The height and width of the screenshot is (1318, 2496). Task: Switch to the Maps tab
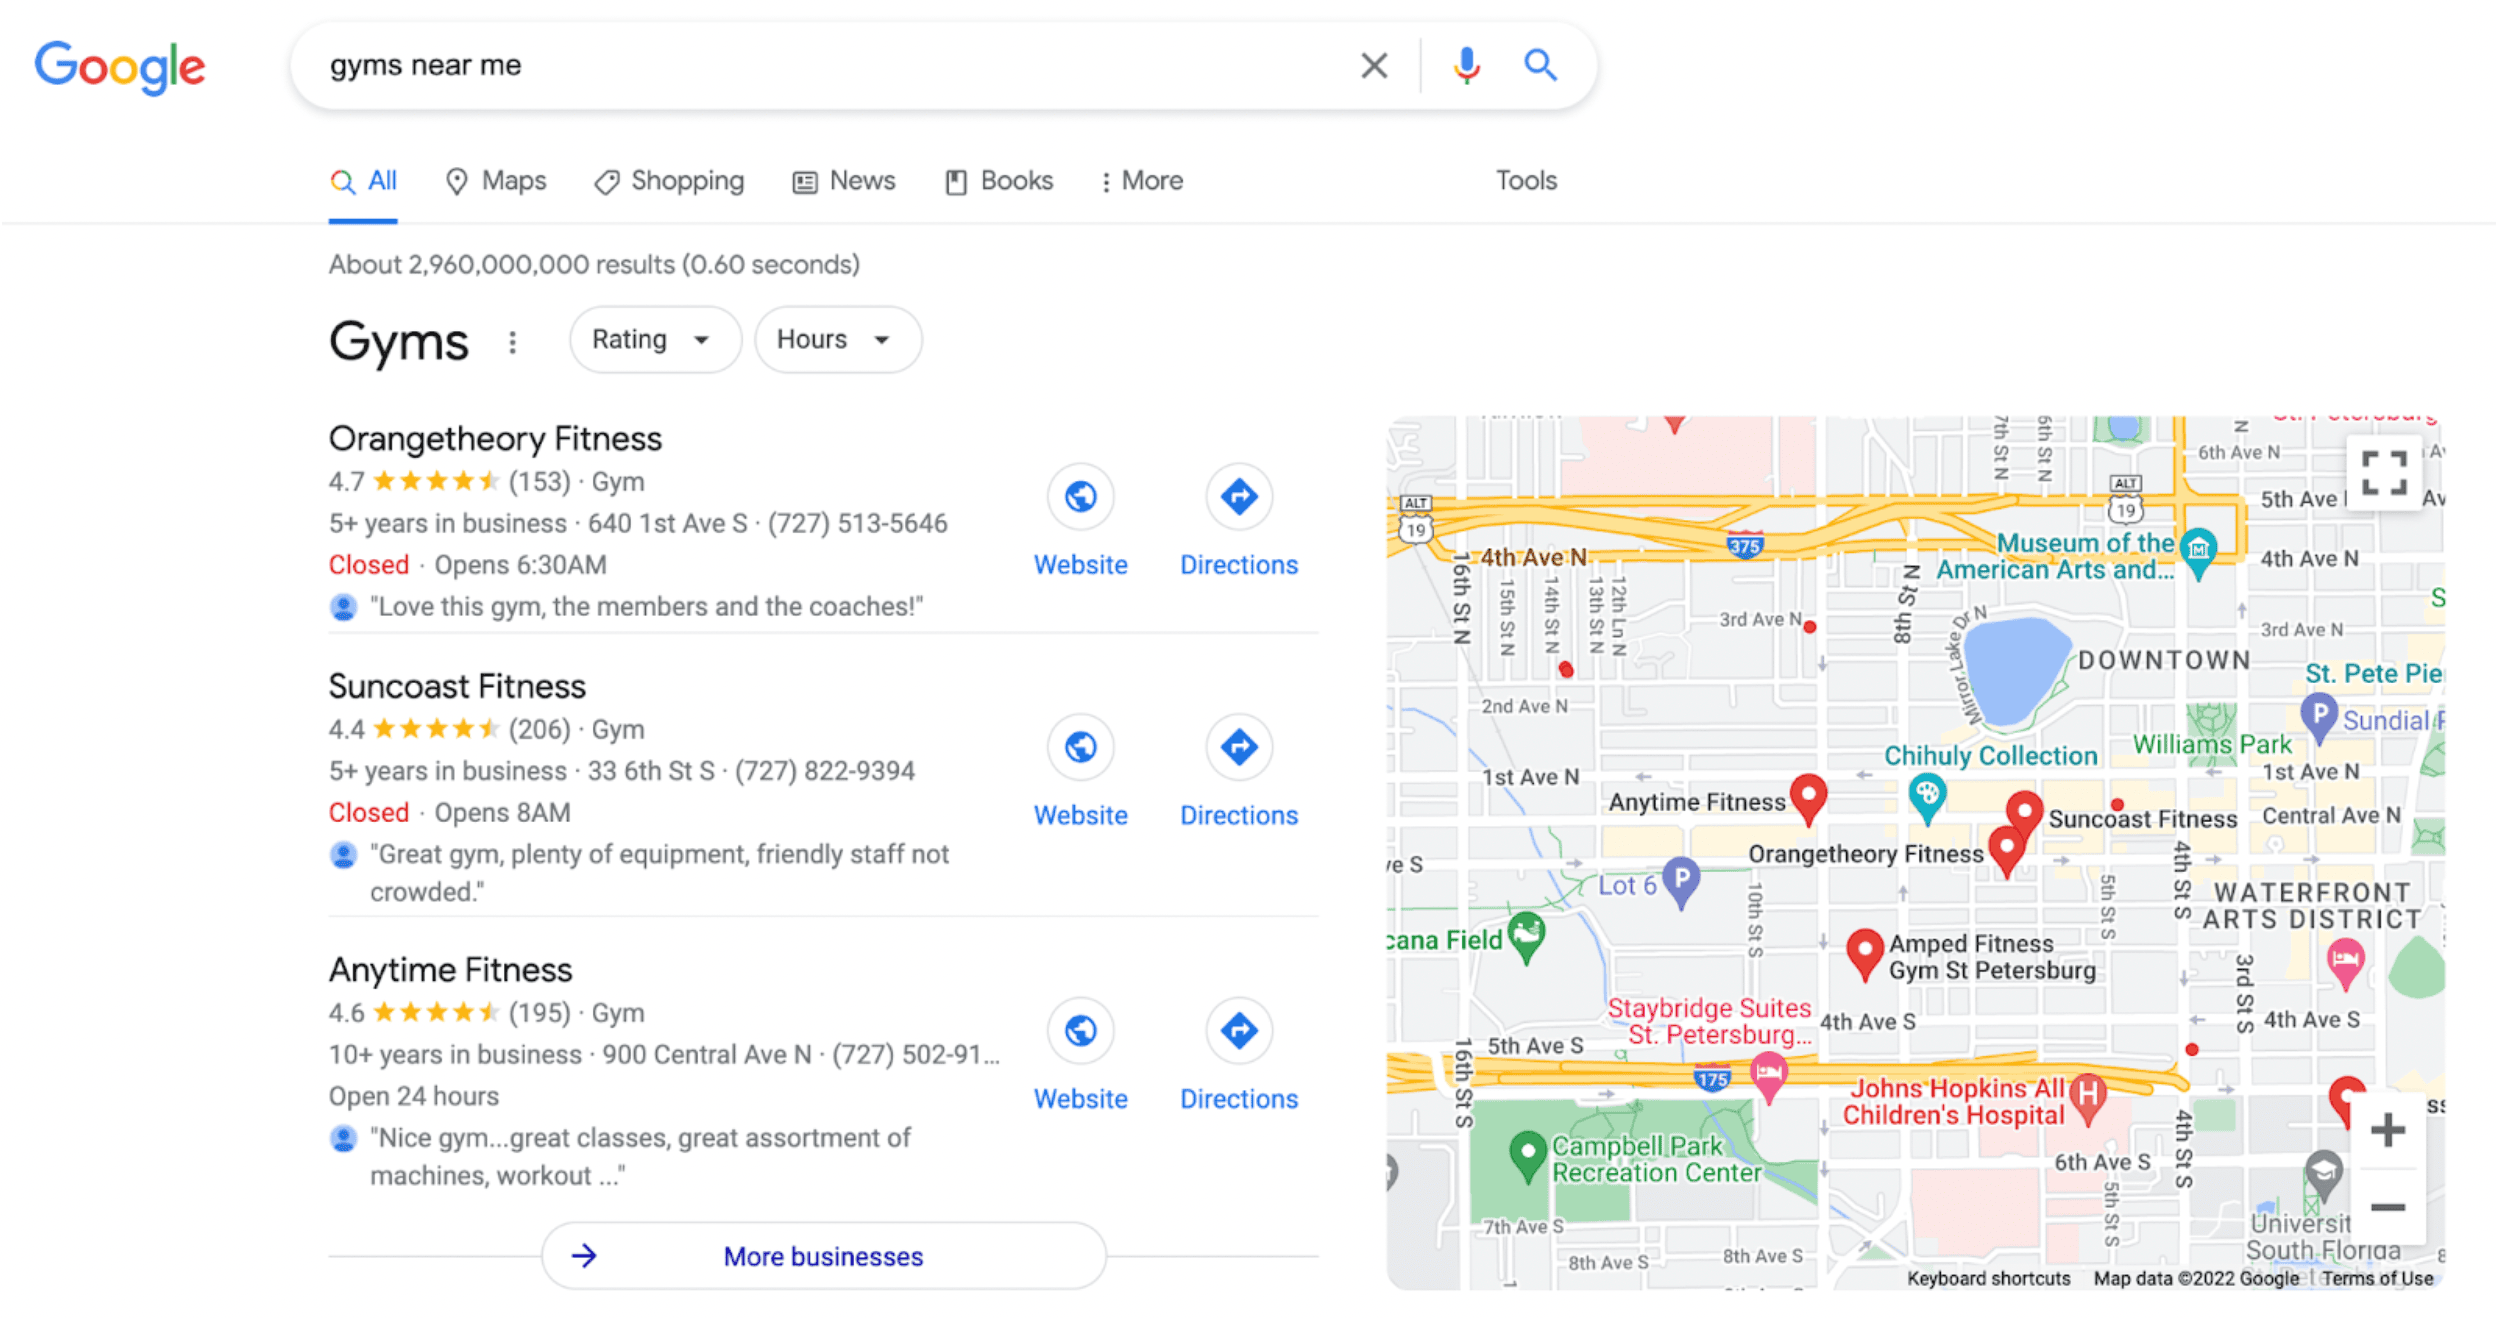(496, 181)
